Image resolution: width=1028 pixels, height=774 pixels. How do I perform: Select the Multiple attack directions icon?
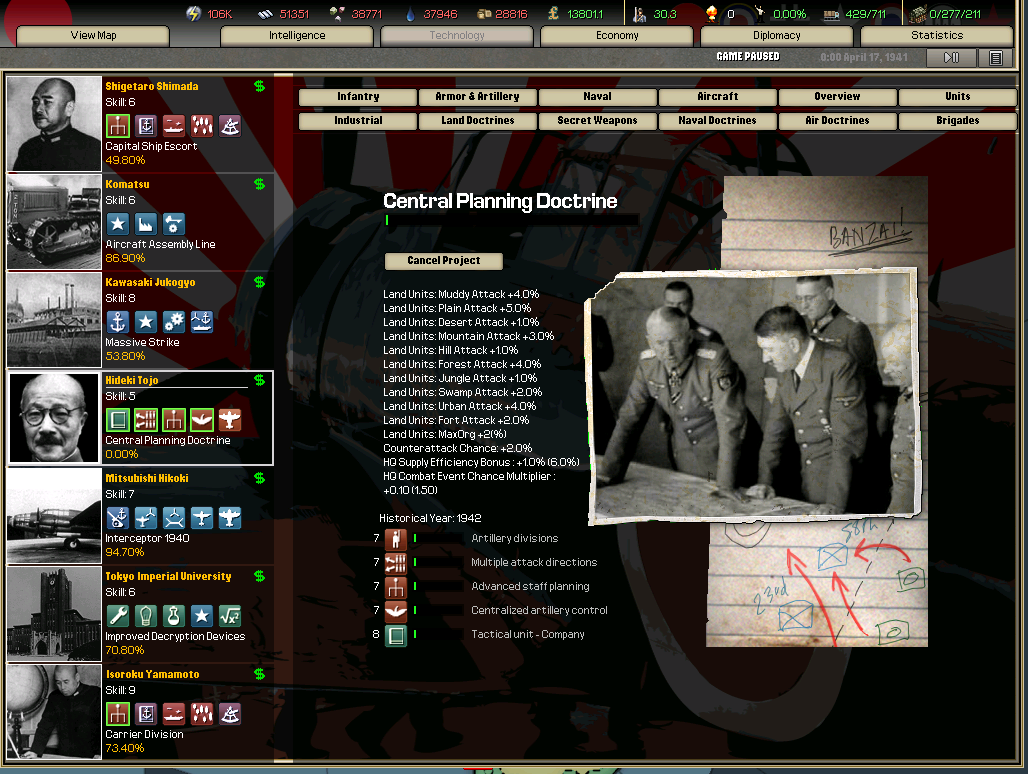point(396,563)
